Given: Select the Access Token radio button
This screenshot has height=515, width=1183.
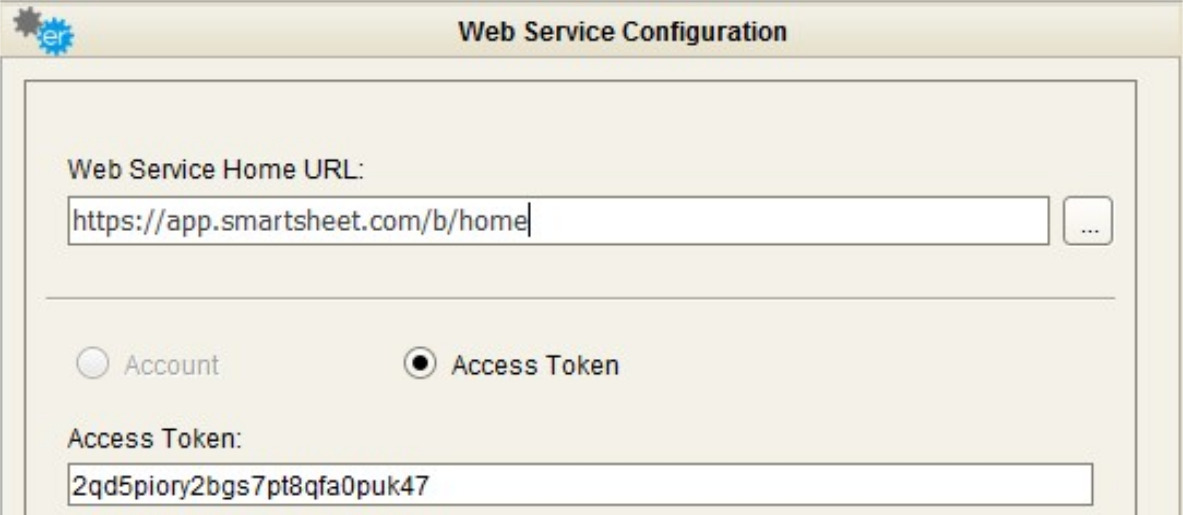Looking at the screenshot, I should point(418,365).
